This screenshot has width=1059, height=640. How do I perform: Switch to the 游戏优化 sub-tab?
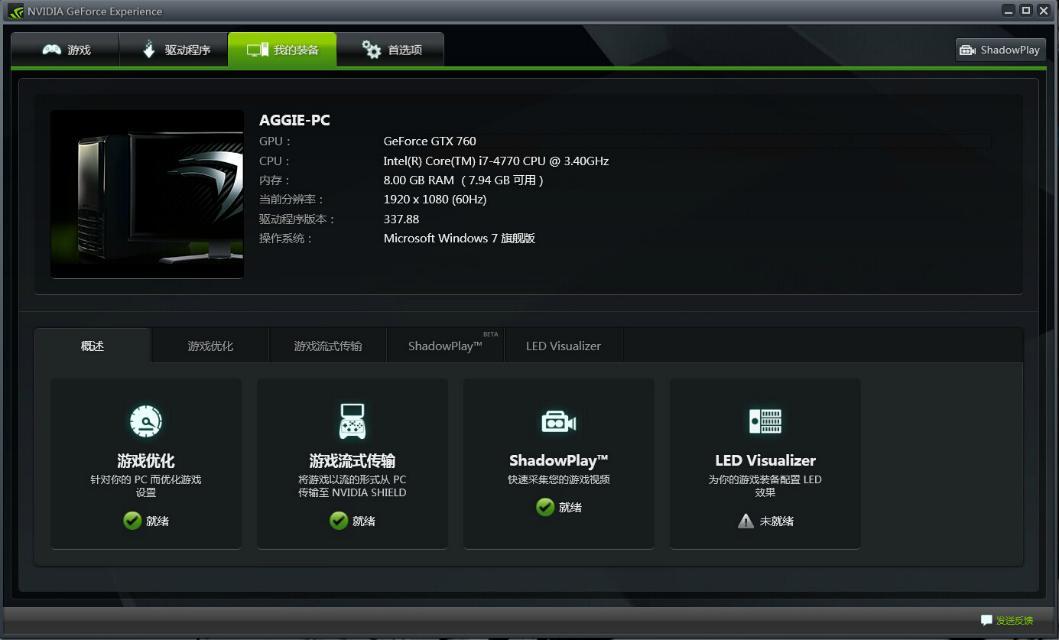pos(210,346)
